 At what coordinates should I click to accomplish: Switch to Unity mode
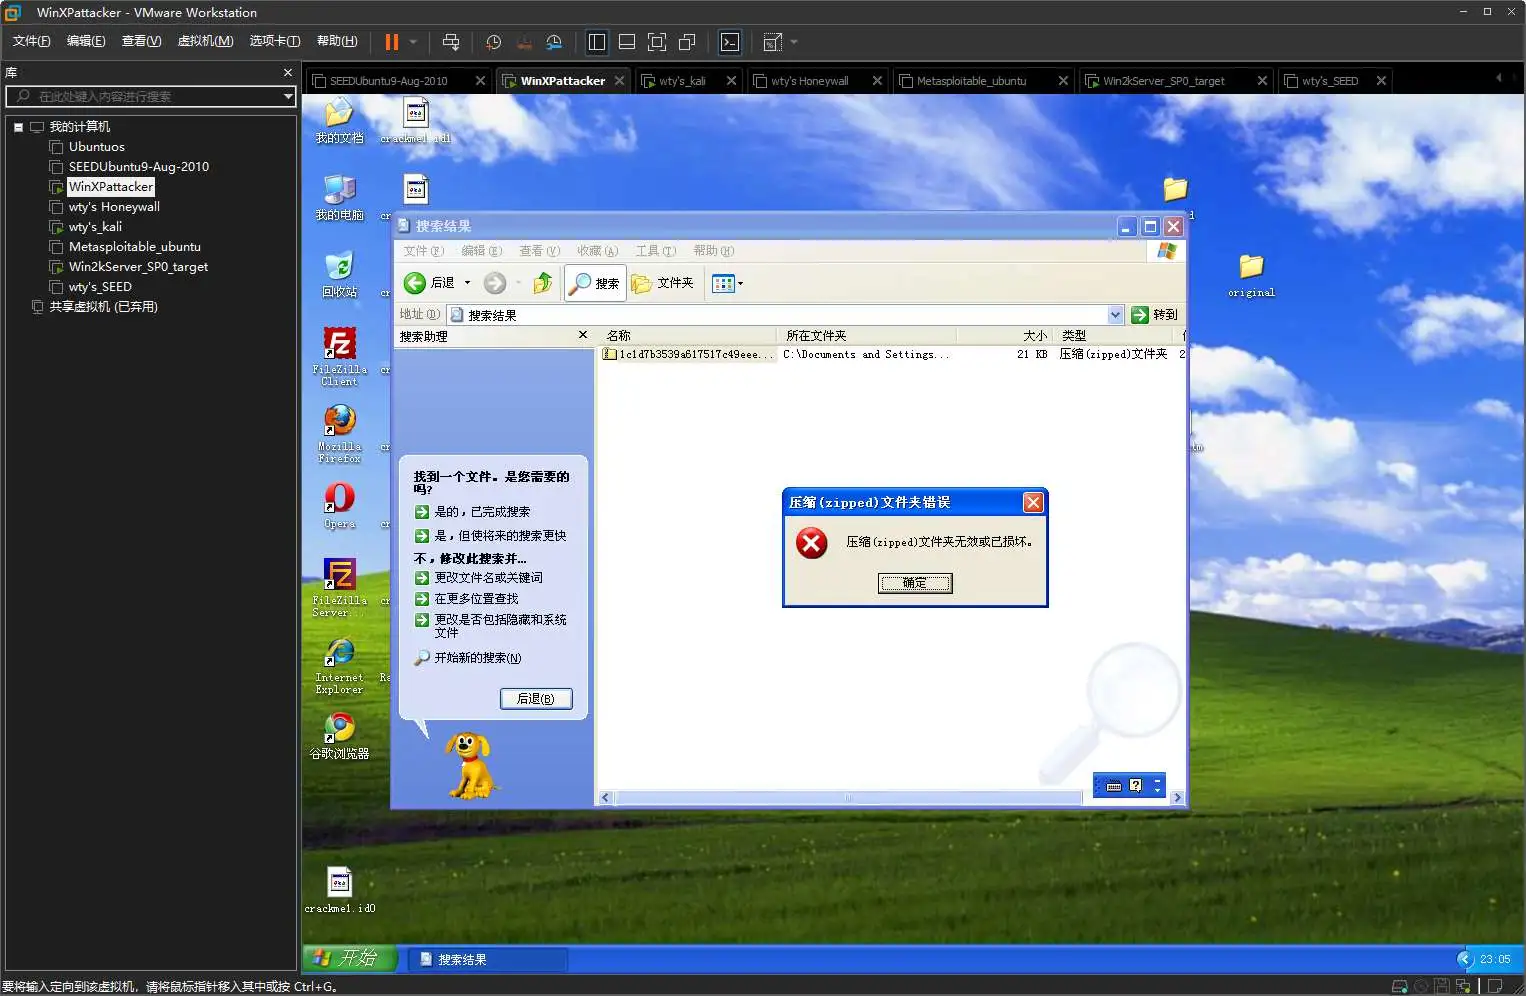click(x=687, y=42)
